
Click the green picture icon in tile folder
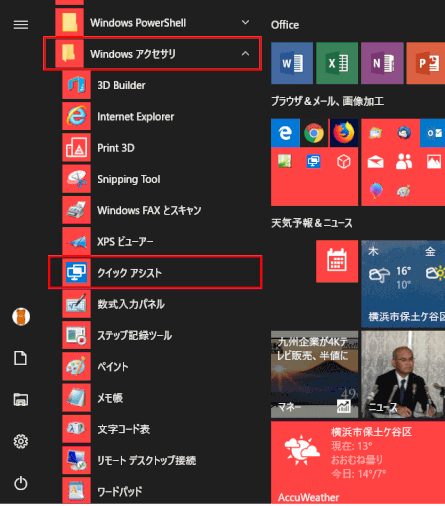(x=285, y=161)
